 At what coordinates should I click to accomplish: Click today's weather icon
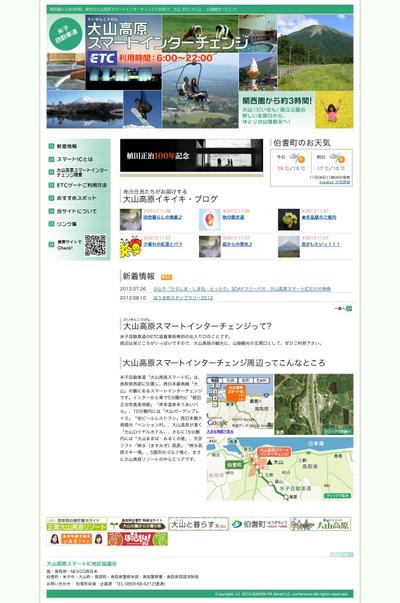(x=297, y=158)
